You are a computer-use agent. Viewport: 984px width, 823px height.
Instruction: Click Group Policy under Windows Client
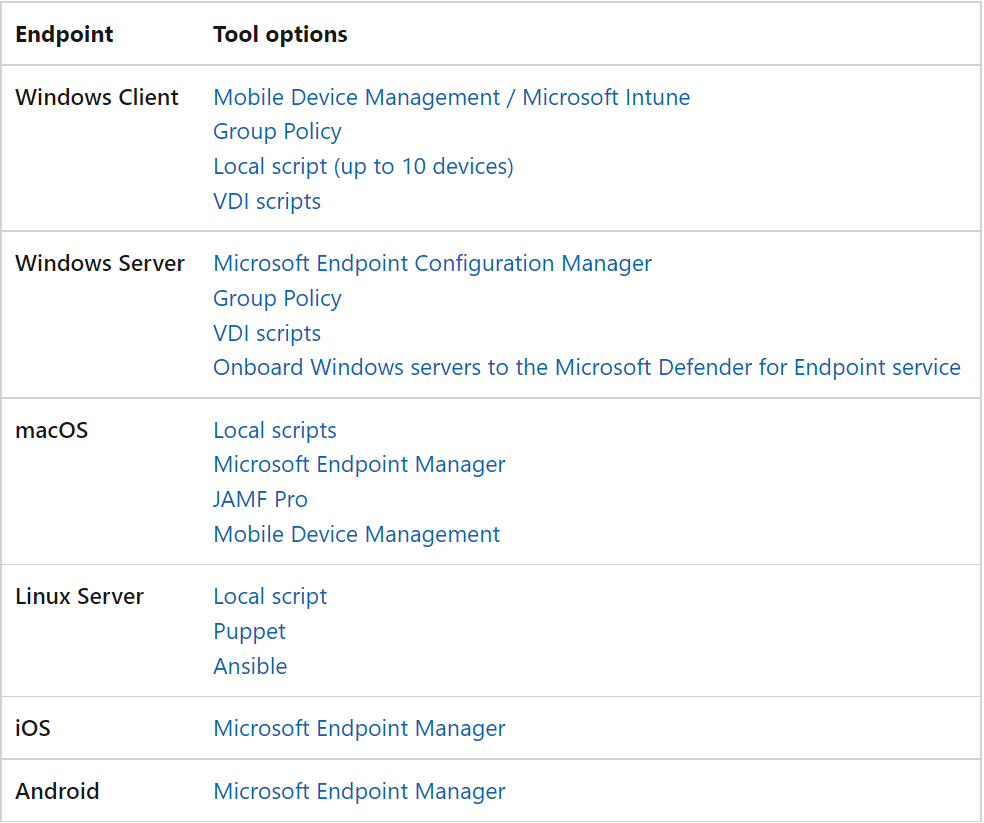[x=277, y=132]
